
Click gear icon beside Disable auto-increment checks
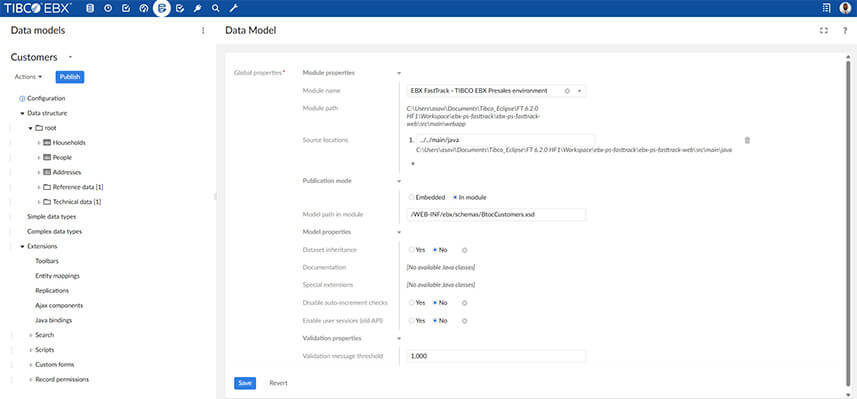tap(465, 303)
